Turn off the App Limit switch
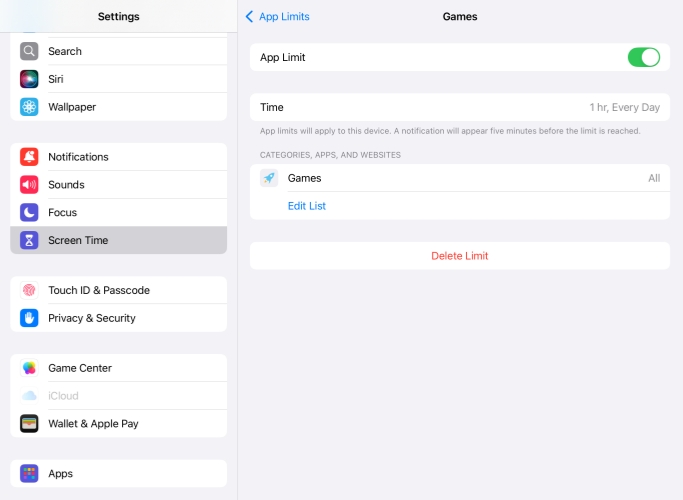683x500 pixels. [x=643, y=57]
